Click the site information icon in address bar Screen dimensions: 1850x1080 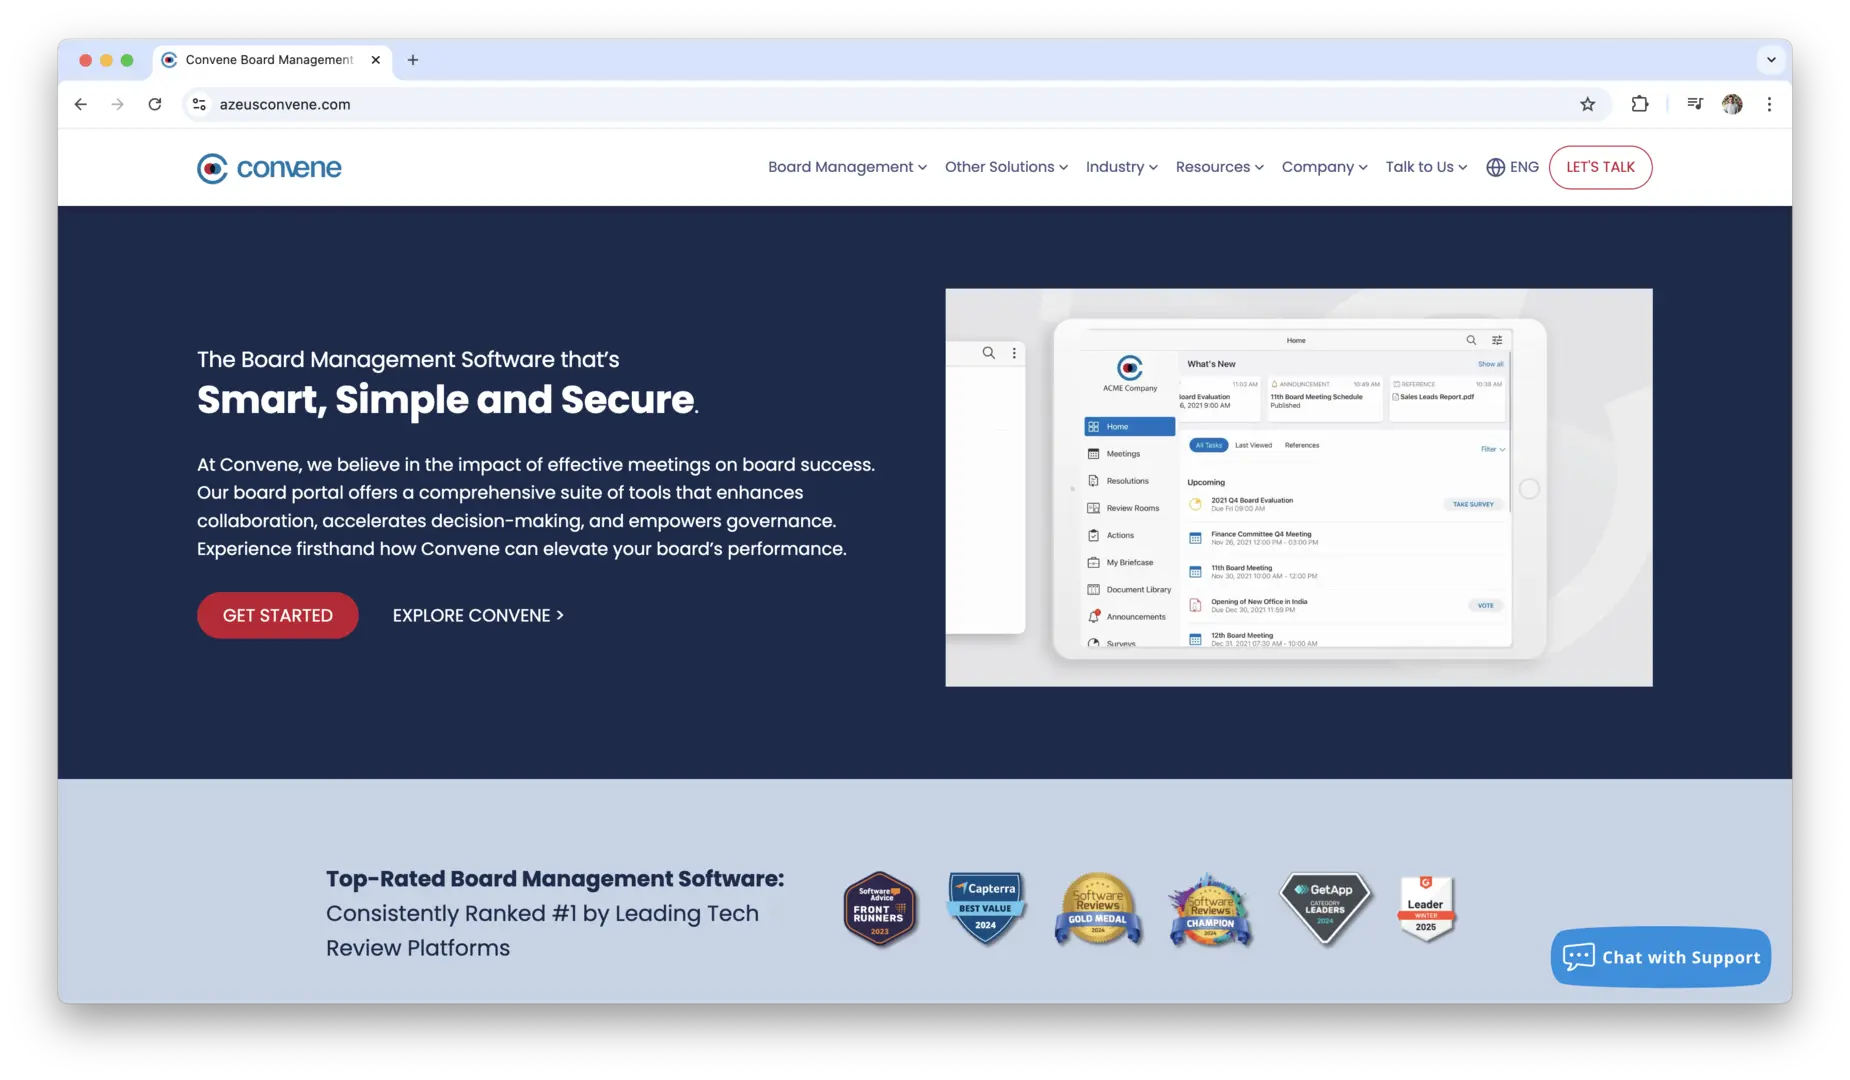click(x=199, y=104)
